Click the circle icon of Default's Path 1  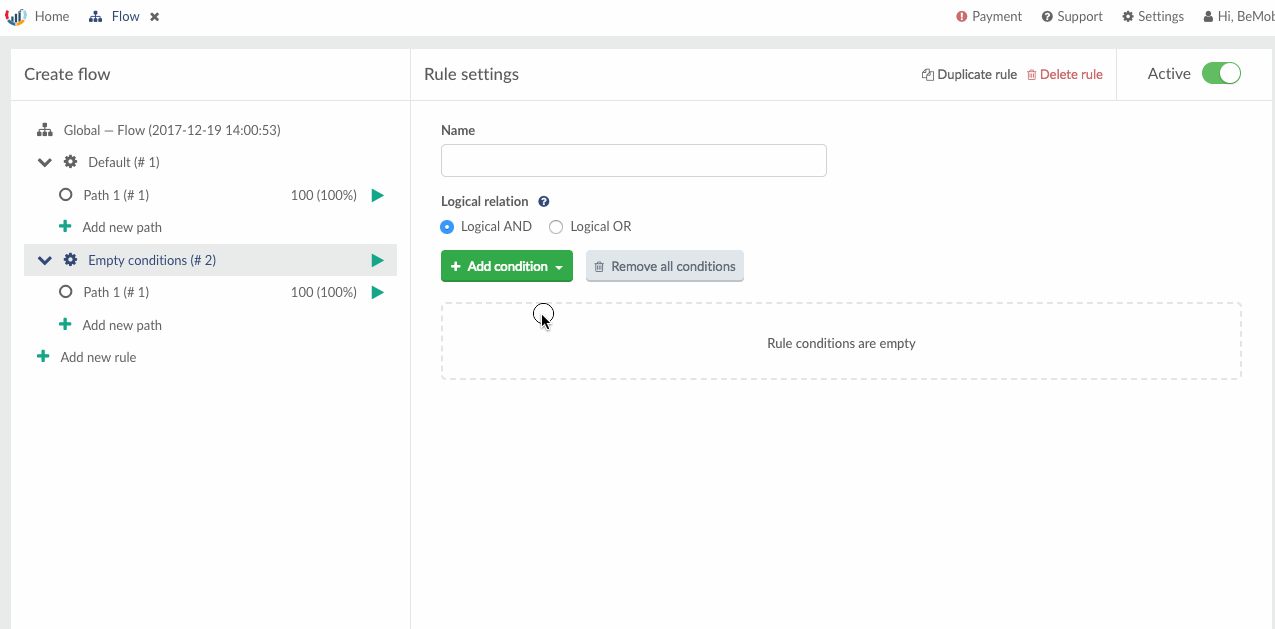coord(66,195)
